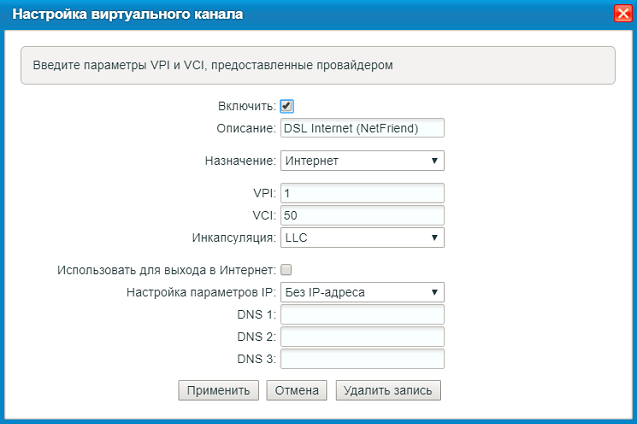This screenshot has width=637, height=424.
Task: Click the Описание text field
Action: [x=362, y=128]
